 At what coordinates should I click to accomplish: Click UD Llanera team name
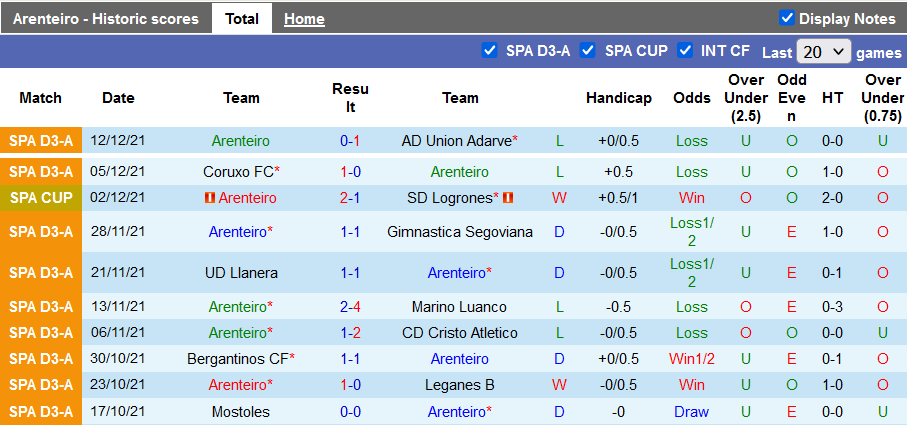[241, 272]
